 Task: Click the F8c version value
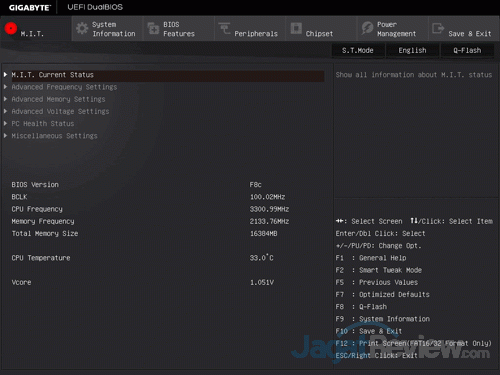(256, 185)
